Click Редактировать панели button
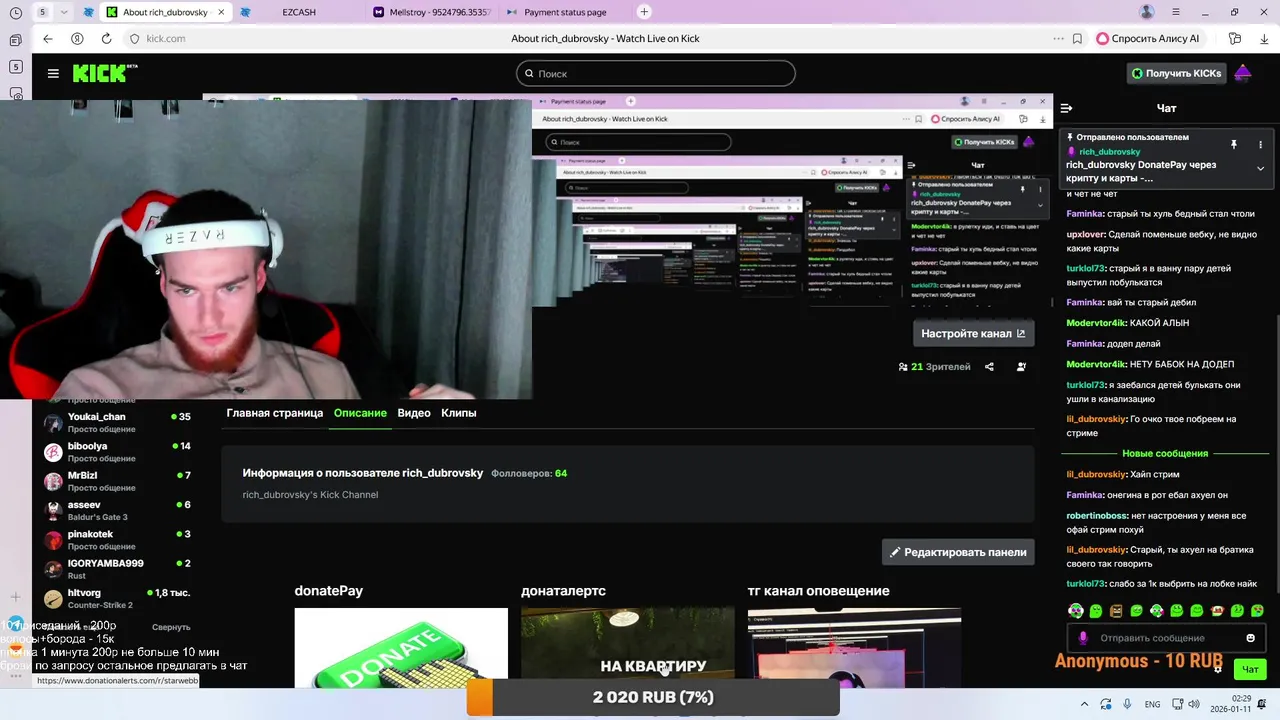This screenshot has height=720, width=1280. click(958, 552)
